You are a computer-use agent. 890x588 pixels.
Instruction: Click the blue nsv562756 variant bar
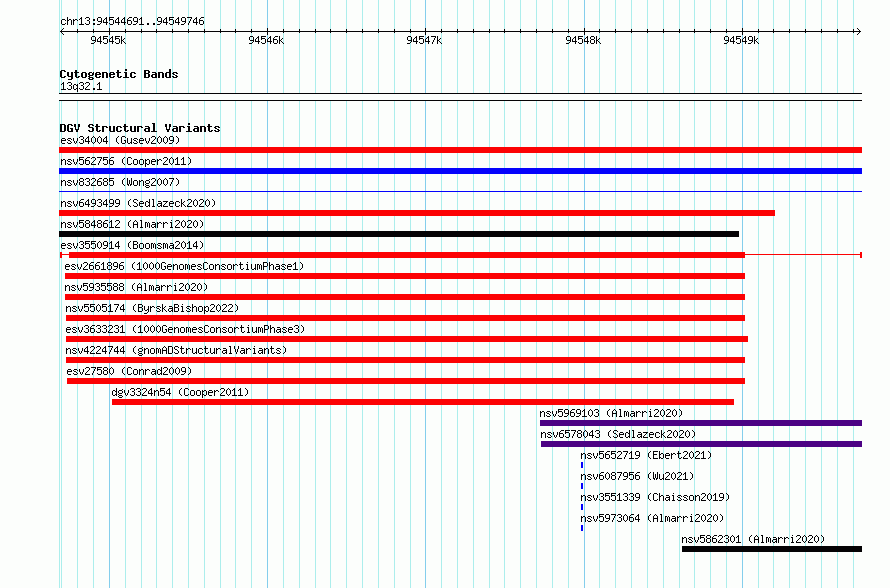(460, 171)
